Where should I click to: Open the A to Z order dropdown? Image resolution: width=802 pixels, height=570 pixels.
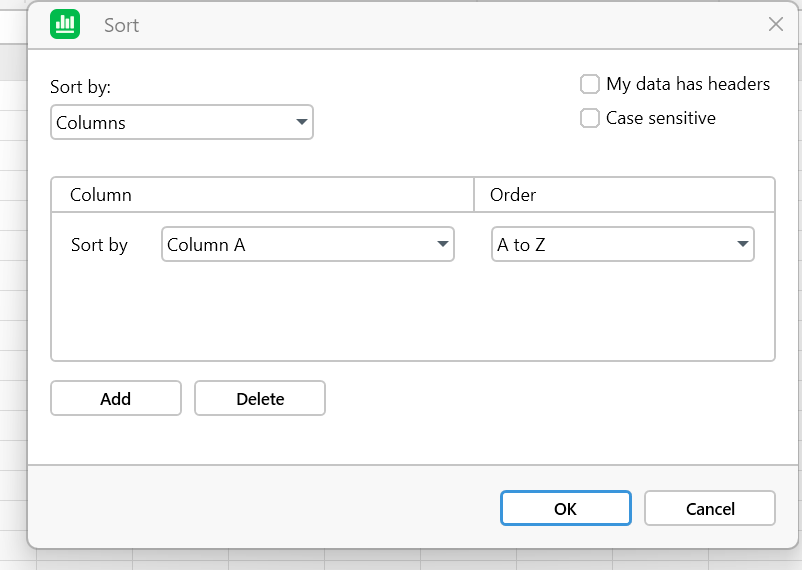[x=622, y=245]
